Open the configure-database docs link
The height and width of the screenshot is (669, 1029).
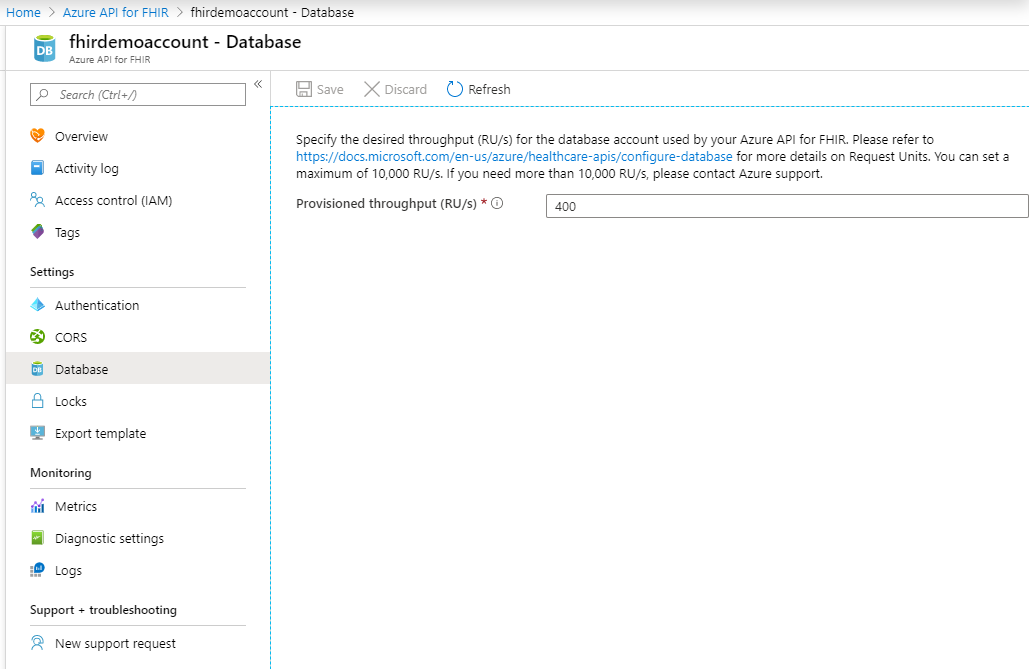click(x=514, y=157)
